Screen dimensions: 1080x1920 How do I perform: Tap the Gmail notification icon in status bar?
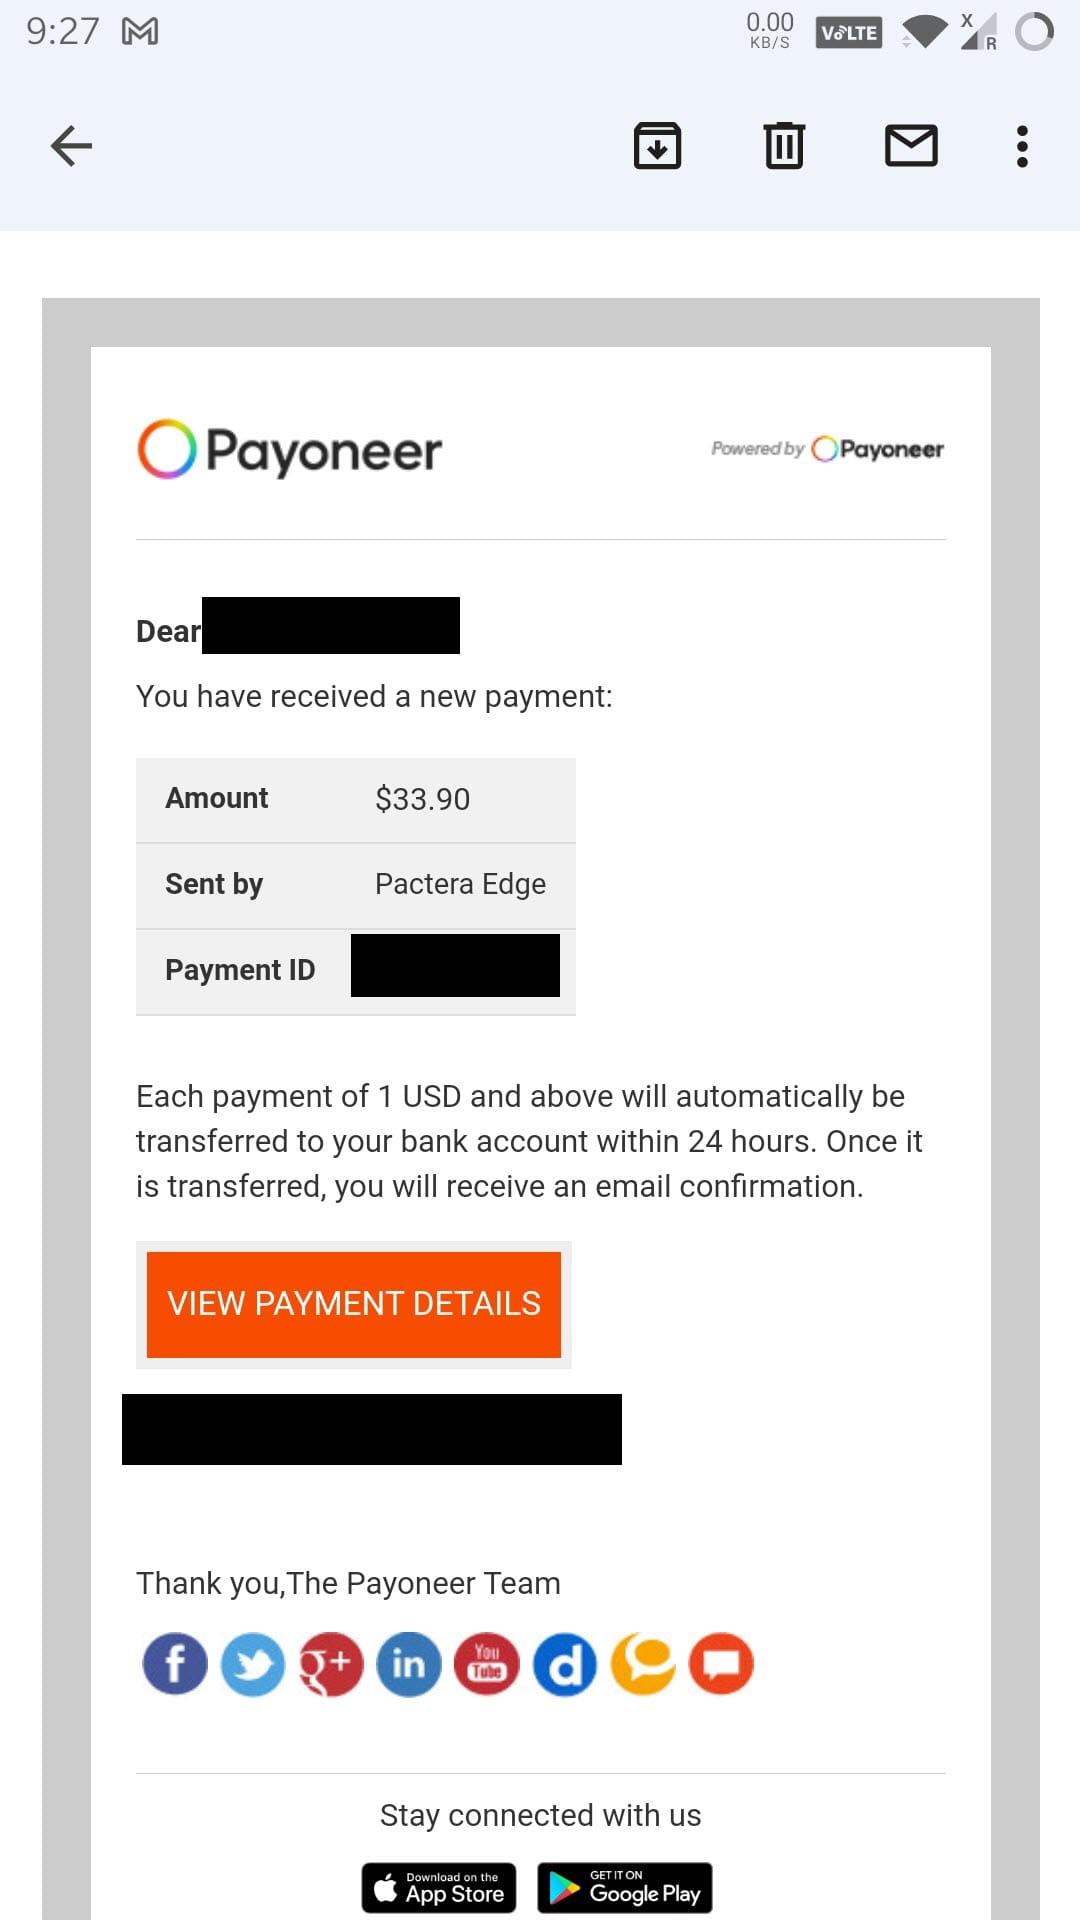pos(140,32)
